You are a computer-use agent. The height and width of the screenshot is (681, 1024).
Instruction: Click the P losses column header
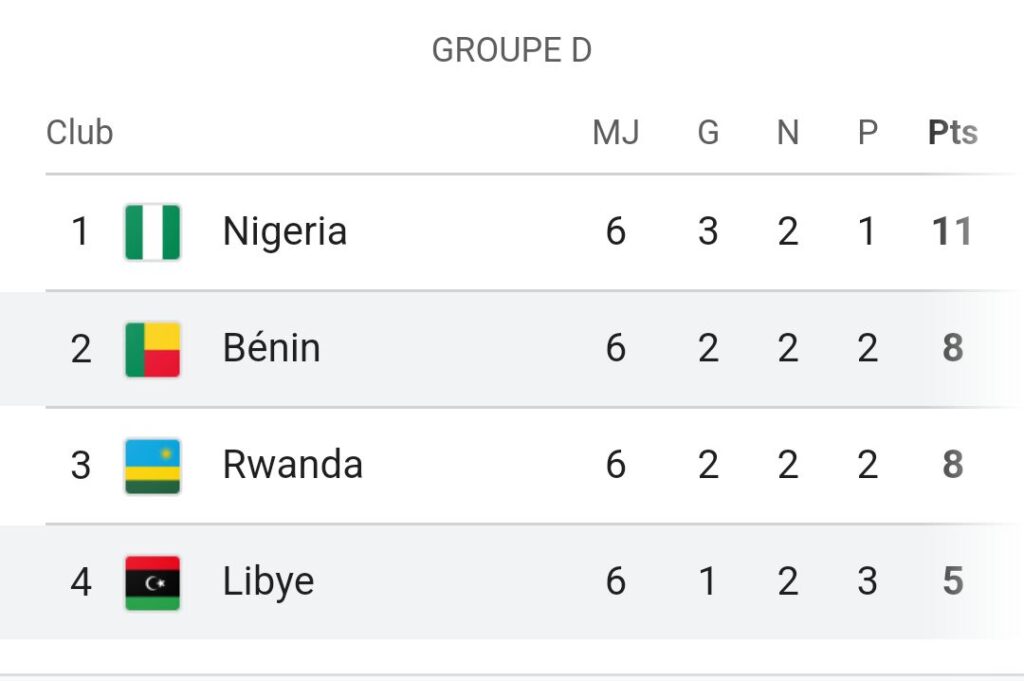867,133
